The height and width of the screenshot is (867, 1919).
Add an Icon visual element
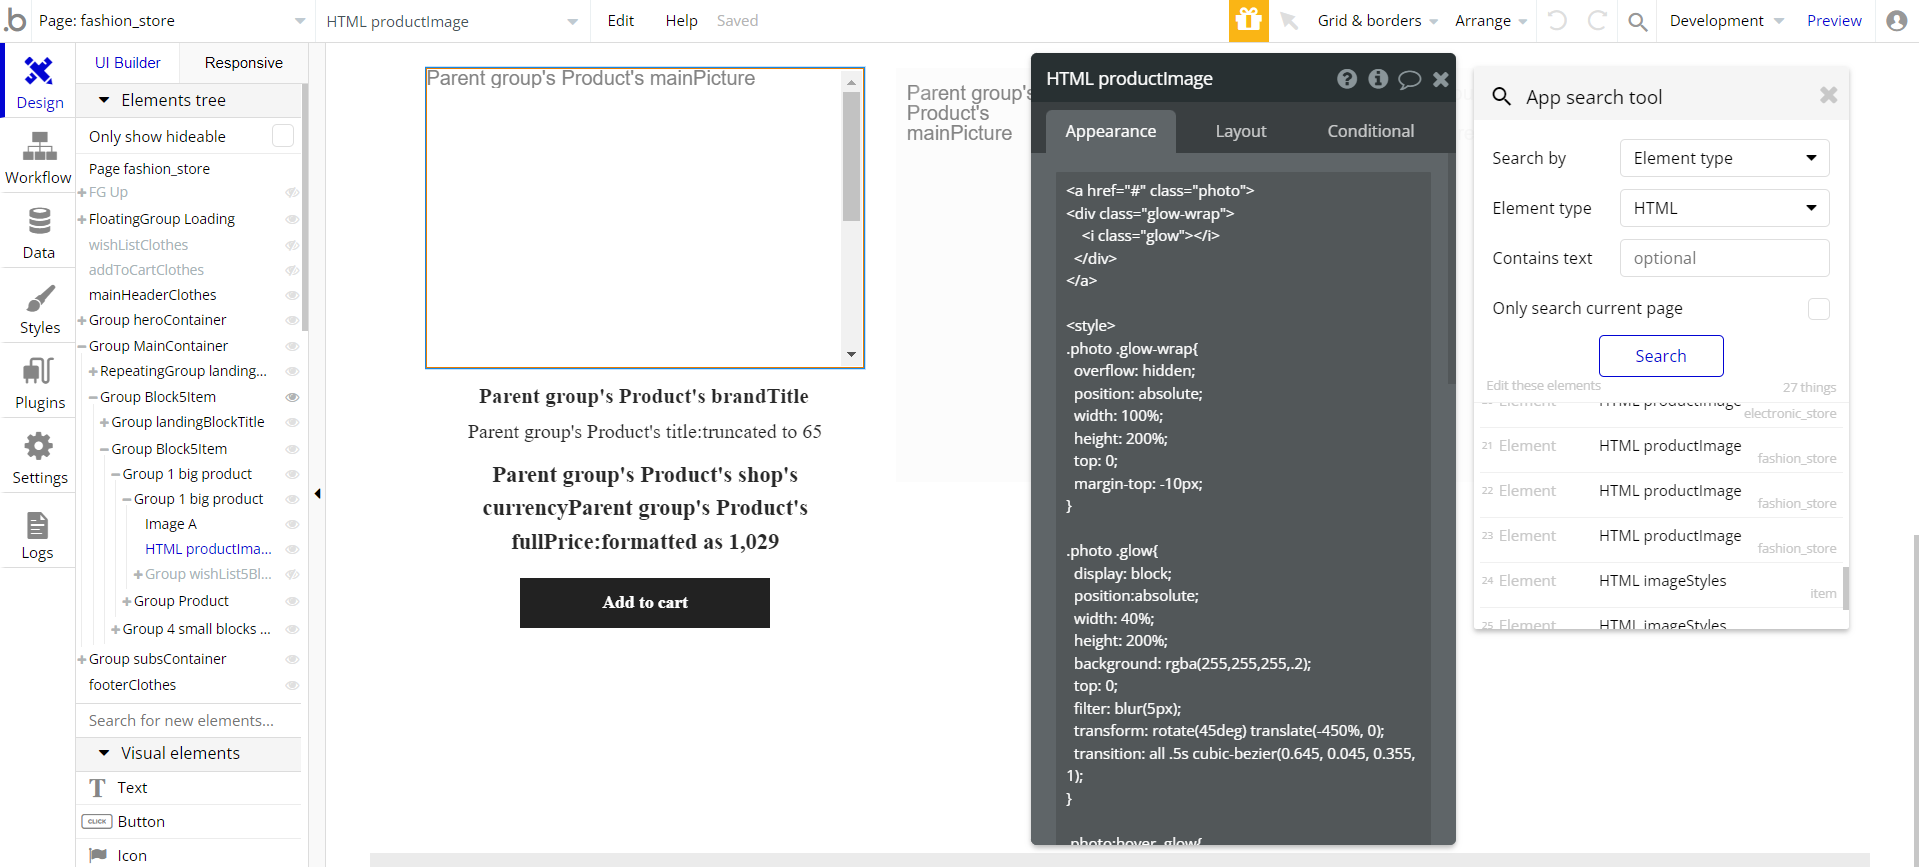point(188,855)
